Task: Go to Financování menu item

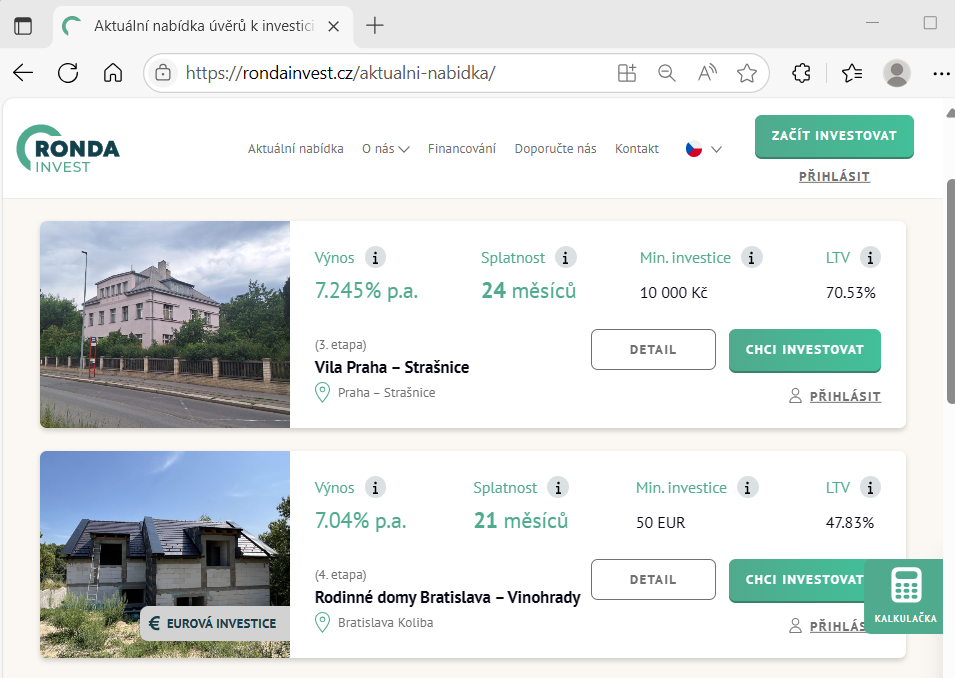Action: [x=461, y=149]
